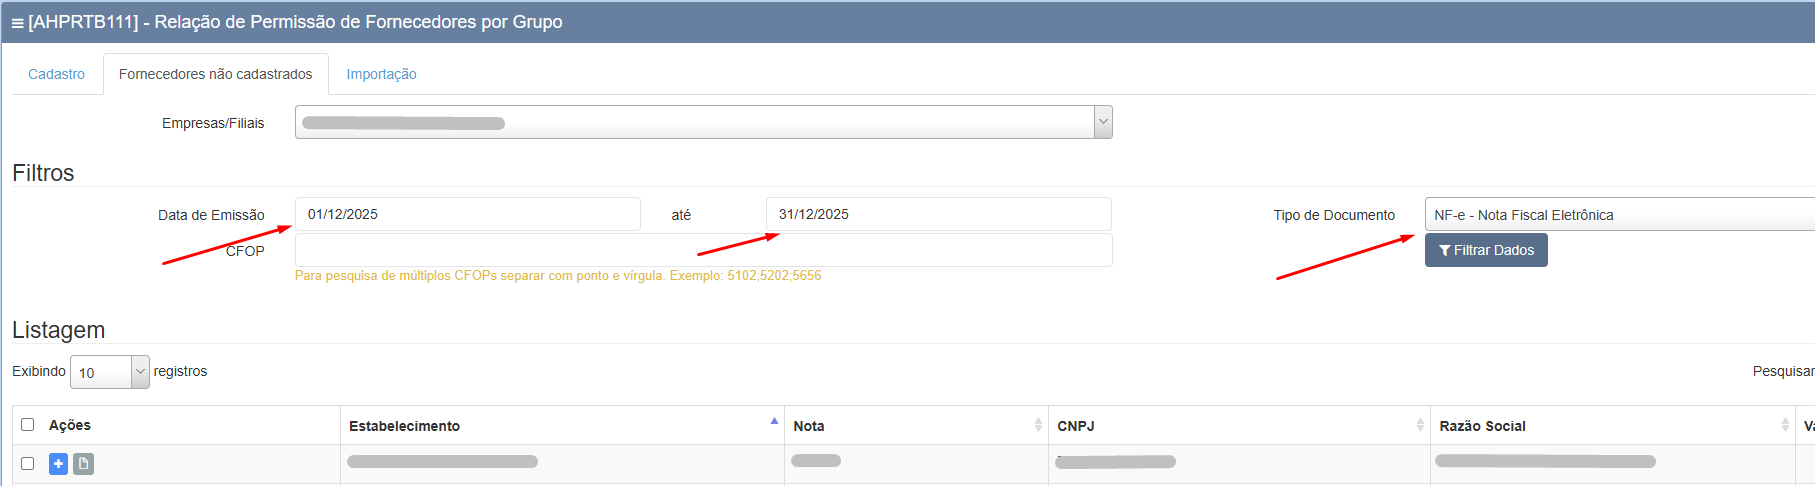Check the first row's checkbox
Screen dimensions: 1815x486
(28, 464)
